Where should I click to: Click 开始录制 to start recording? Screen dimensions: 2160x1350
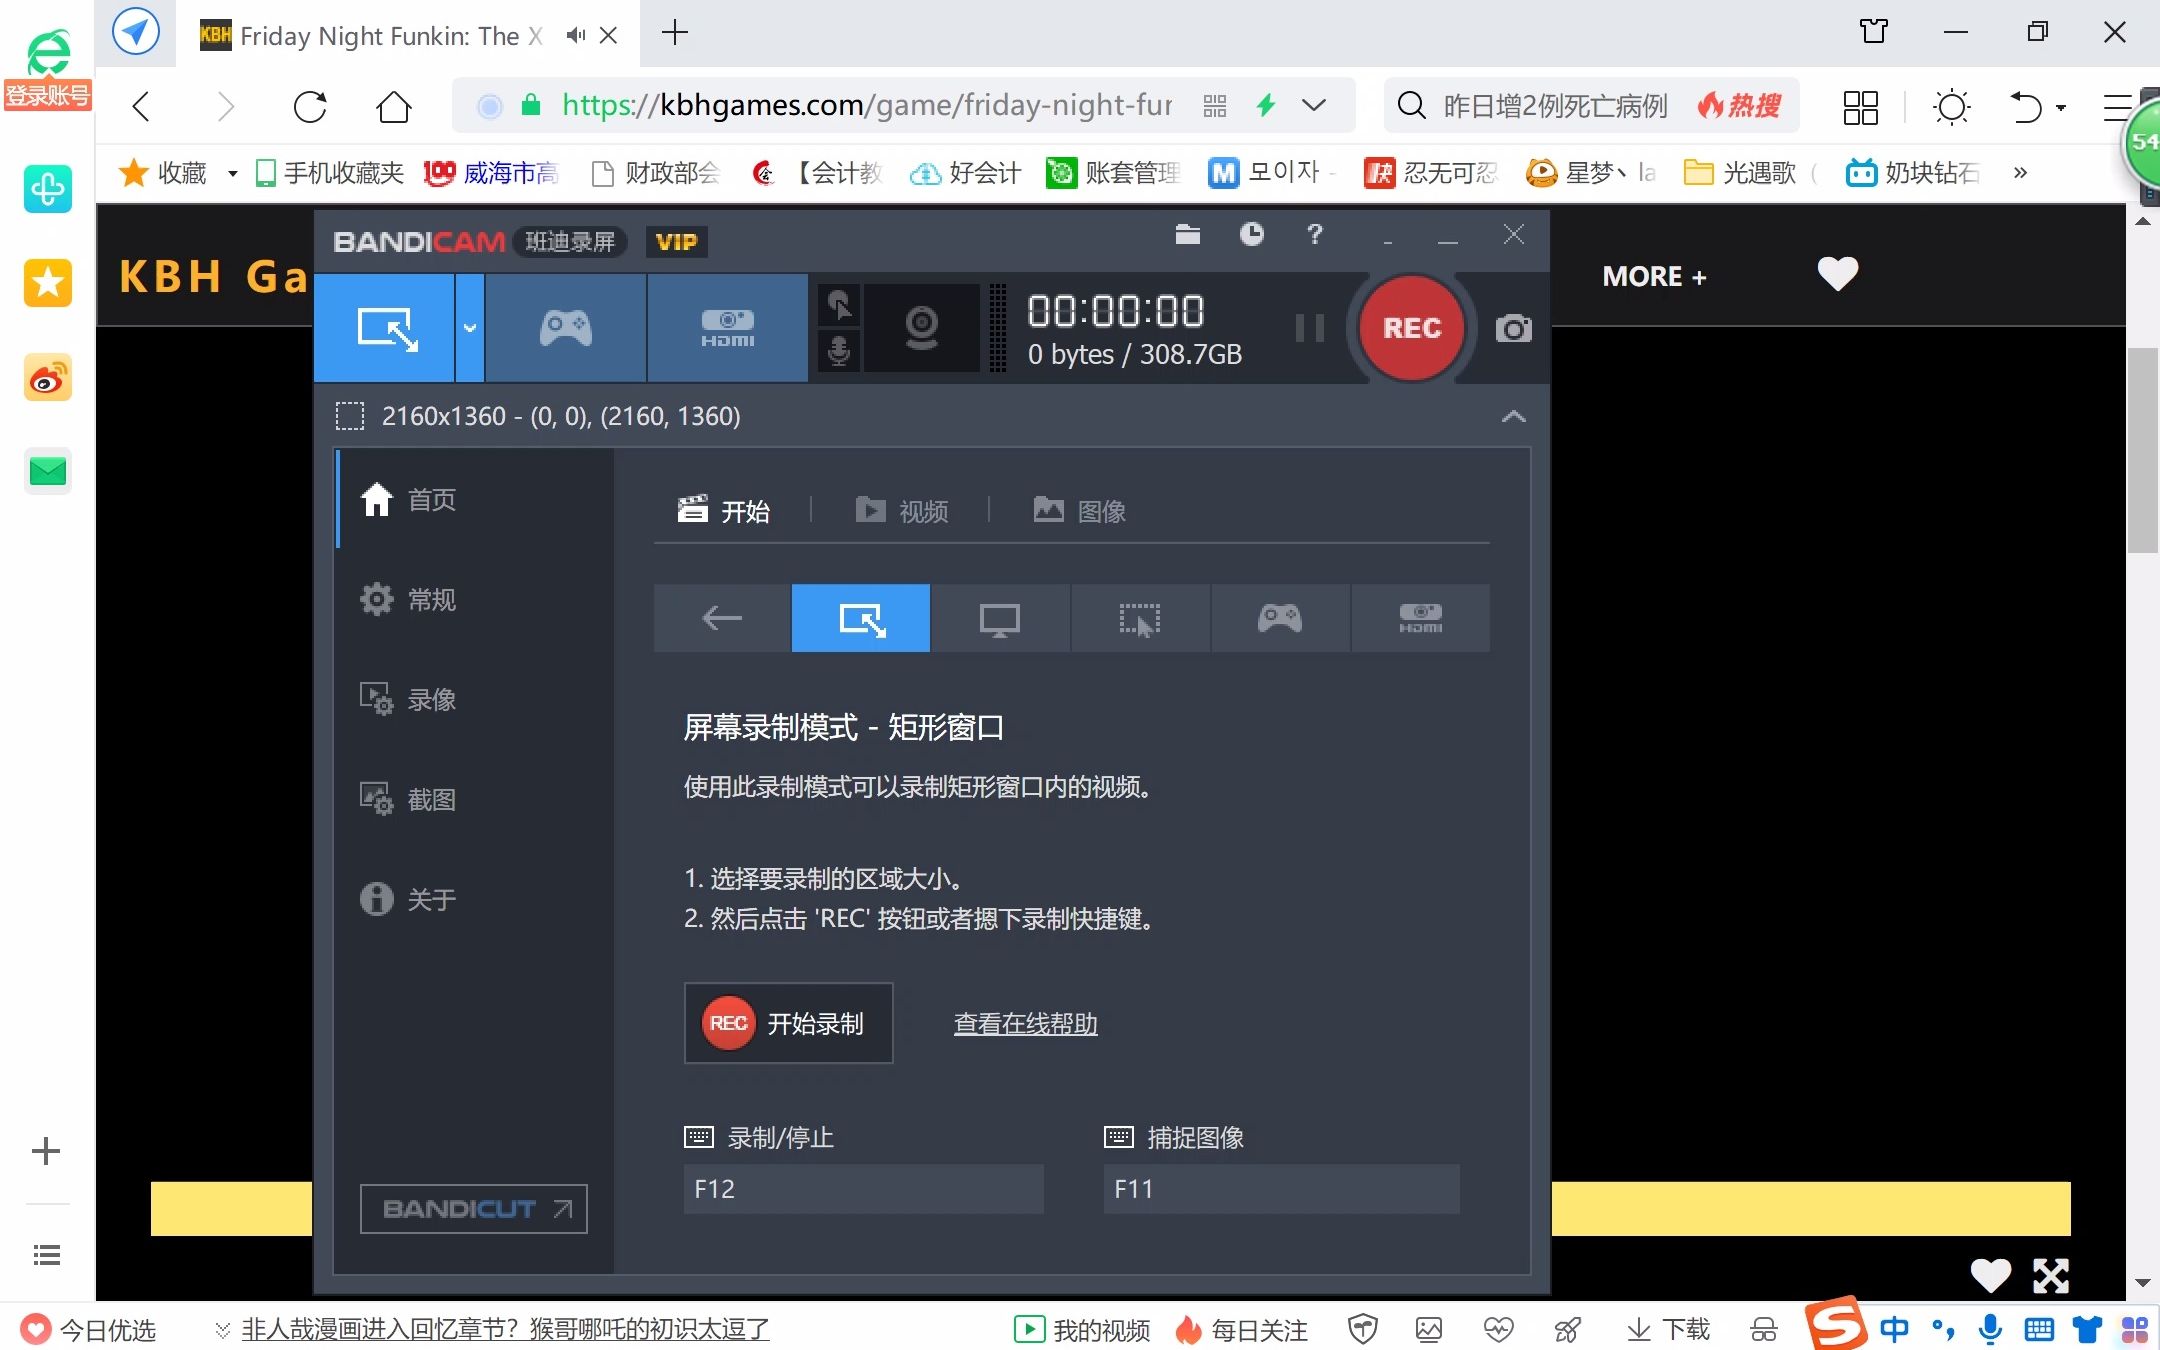click(x=790, y=1023)
